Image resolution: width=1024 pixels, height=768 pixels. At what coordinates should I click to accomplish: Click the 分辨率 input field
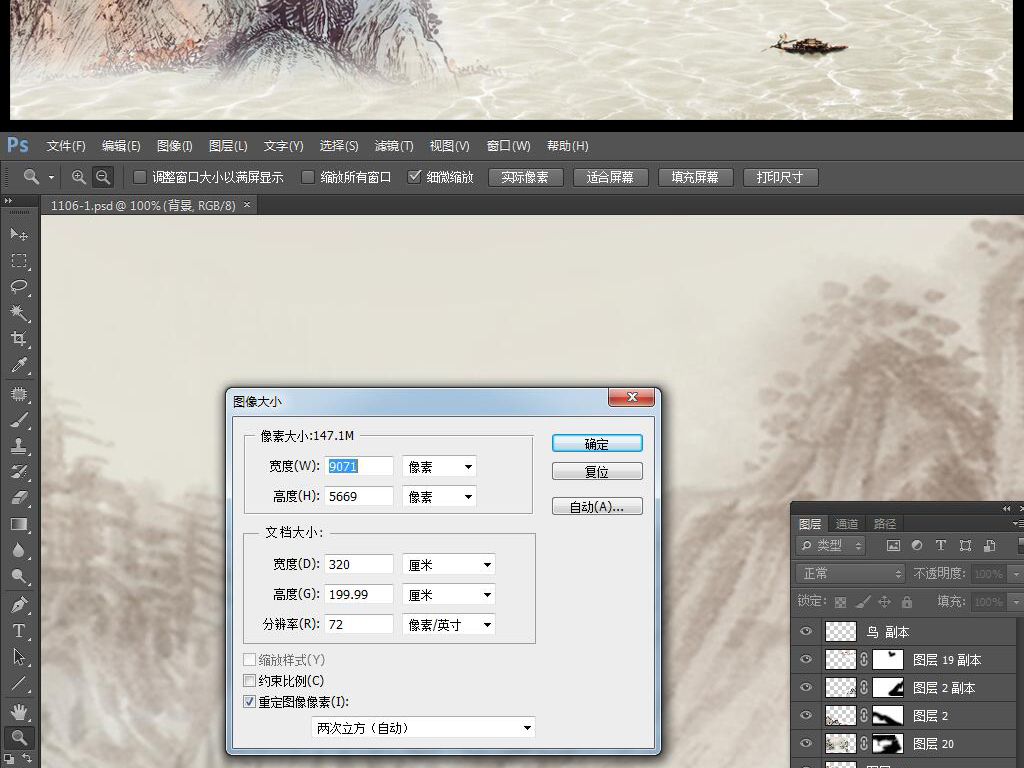click(358, 624)
